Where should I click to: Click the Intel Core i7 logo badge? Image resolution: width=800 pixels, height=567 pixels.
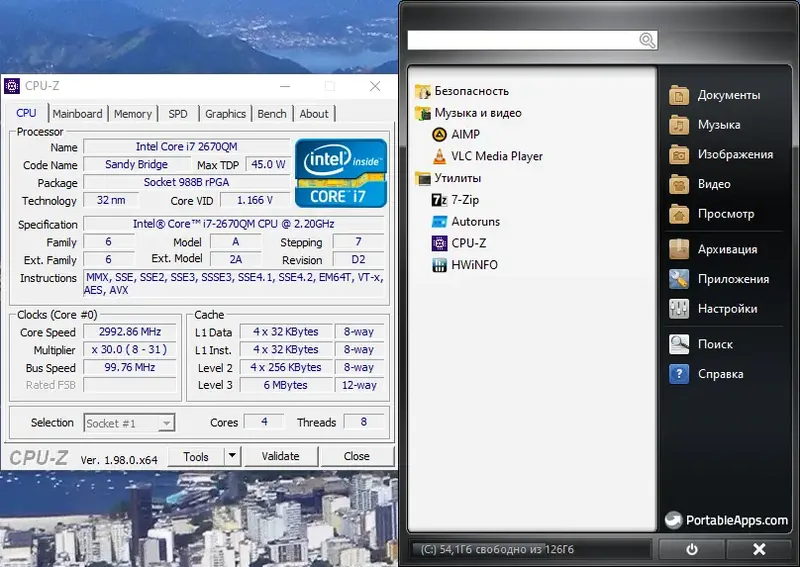pyautogui.click(x=341, y=173)
